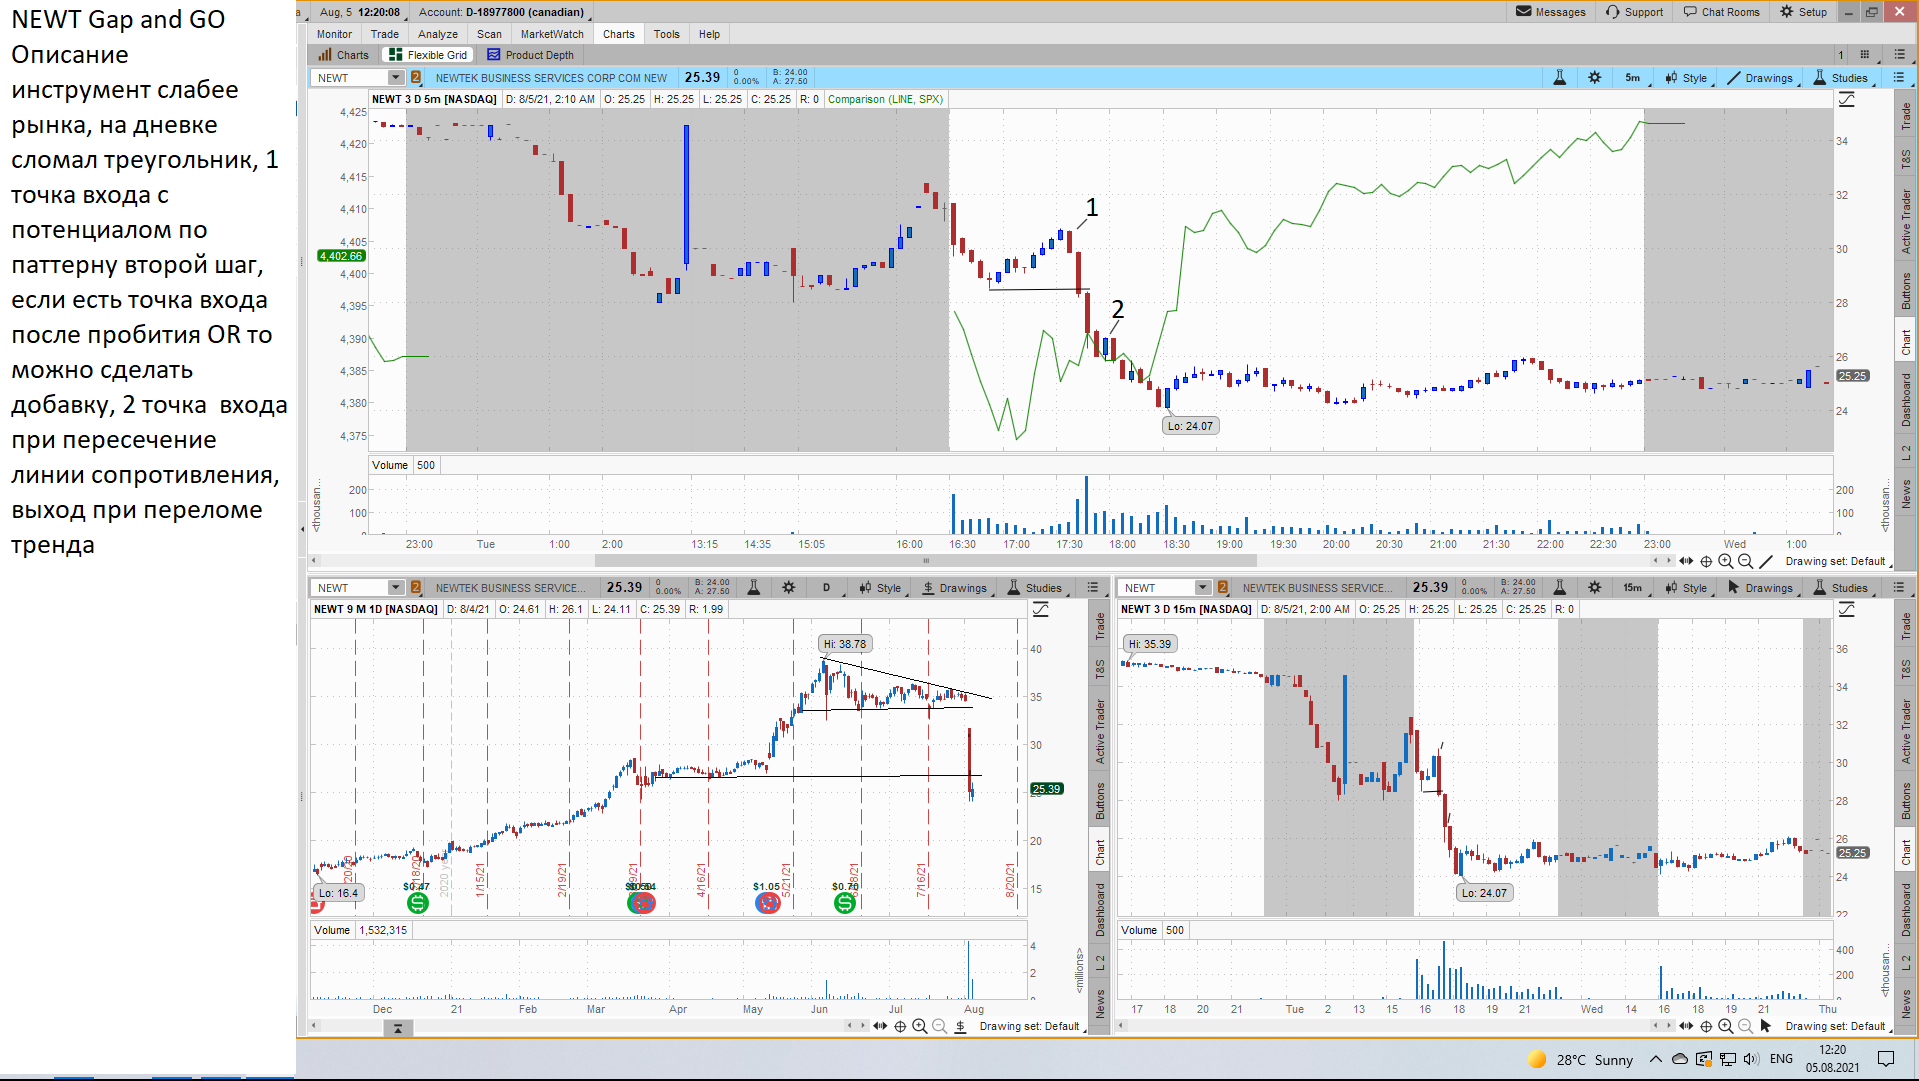Switch to the Trade tab
Image resolution: width=1919 pixels, height=1081 pixels.
point(385,34)
